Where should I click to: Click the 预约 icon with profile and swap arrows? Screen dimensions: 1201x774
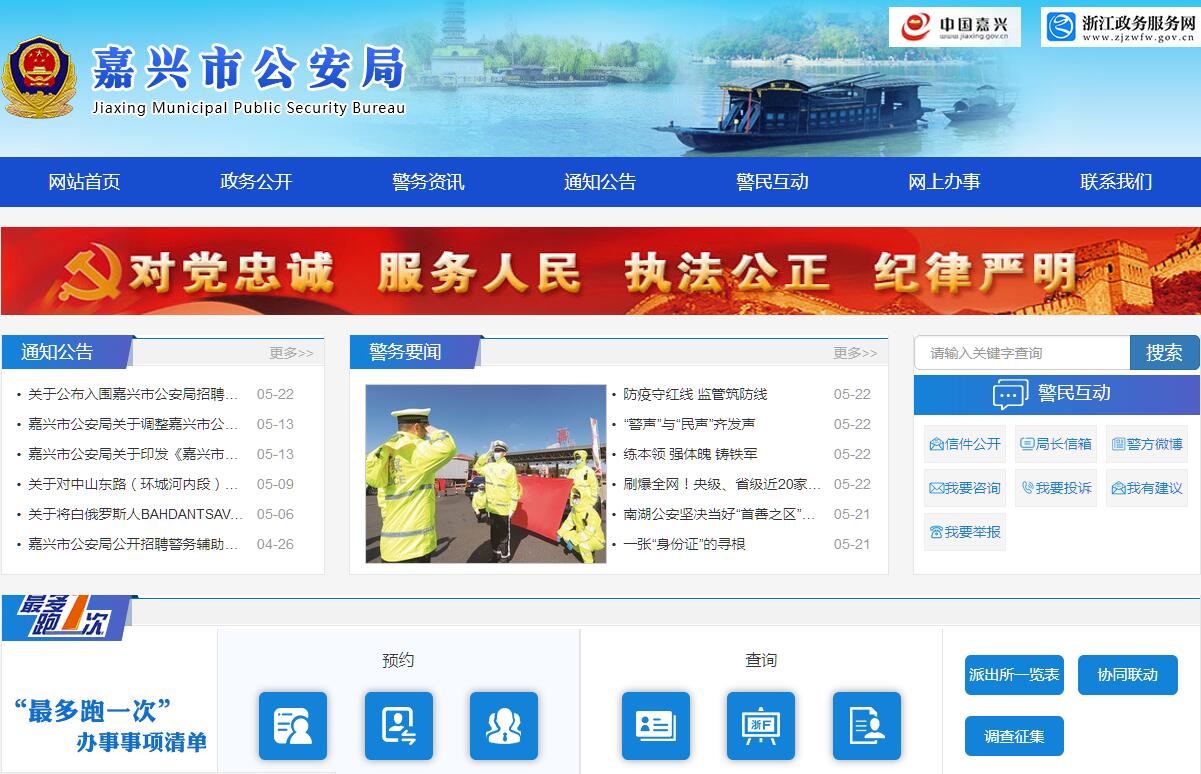[398, 725]
